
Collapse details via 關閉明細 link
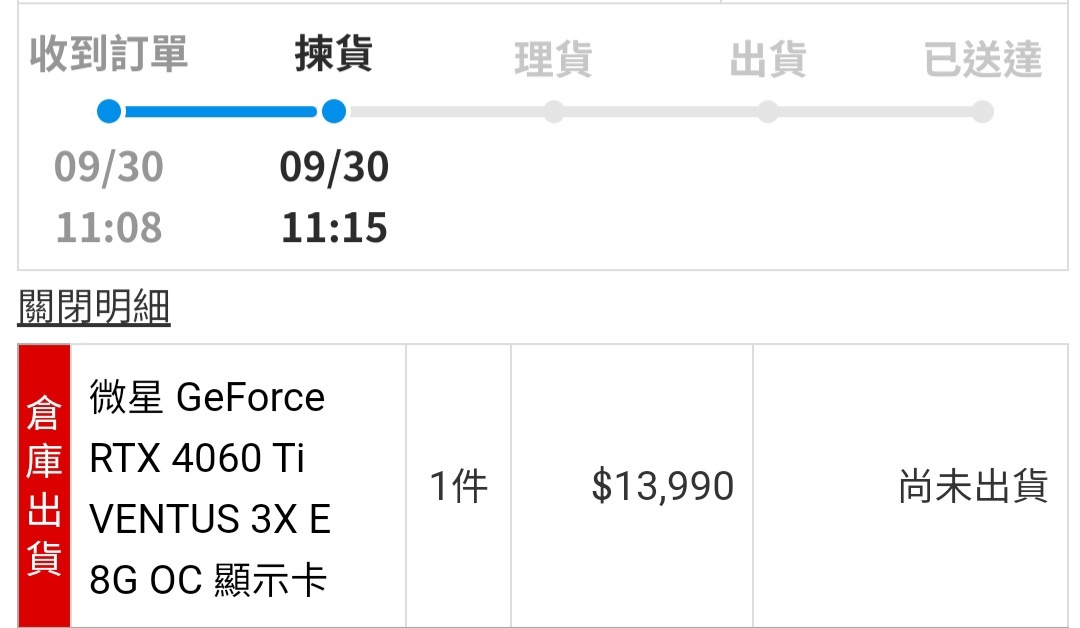pyautogui.click(x=94, y=309)
